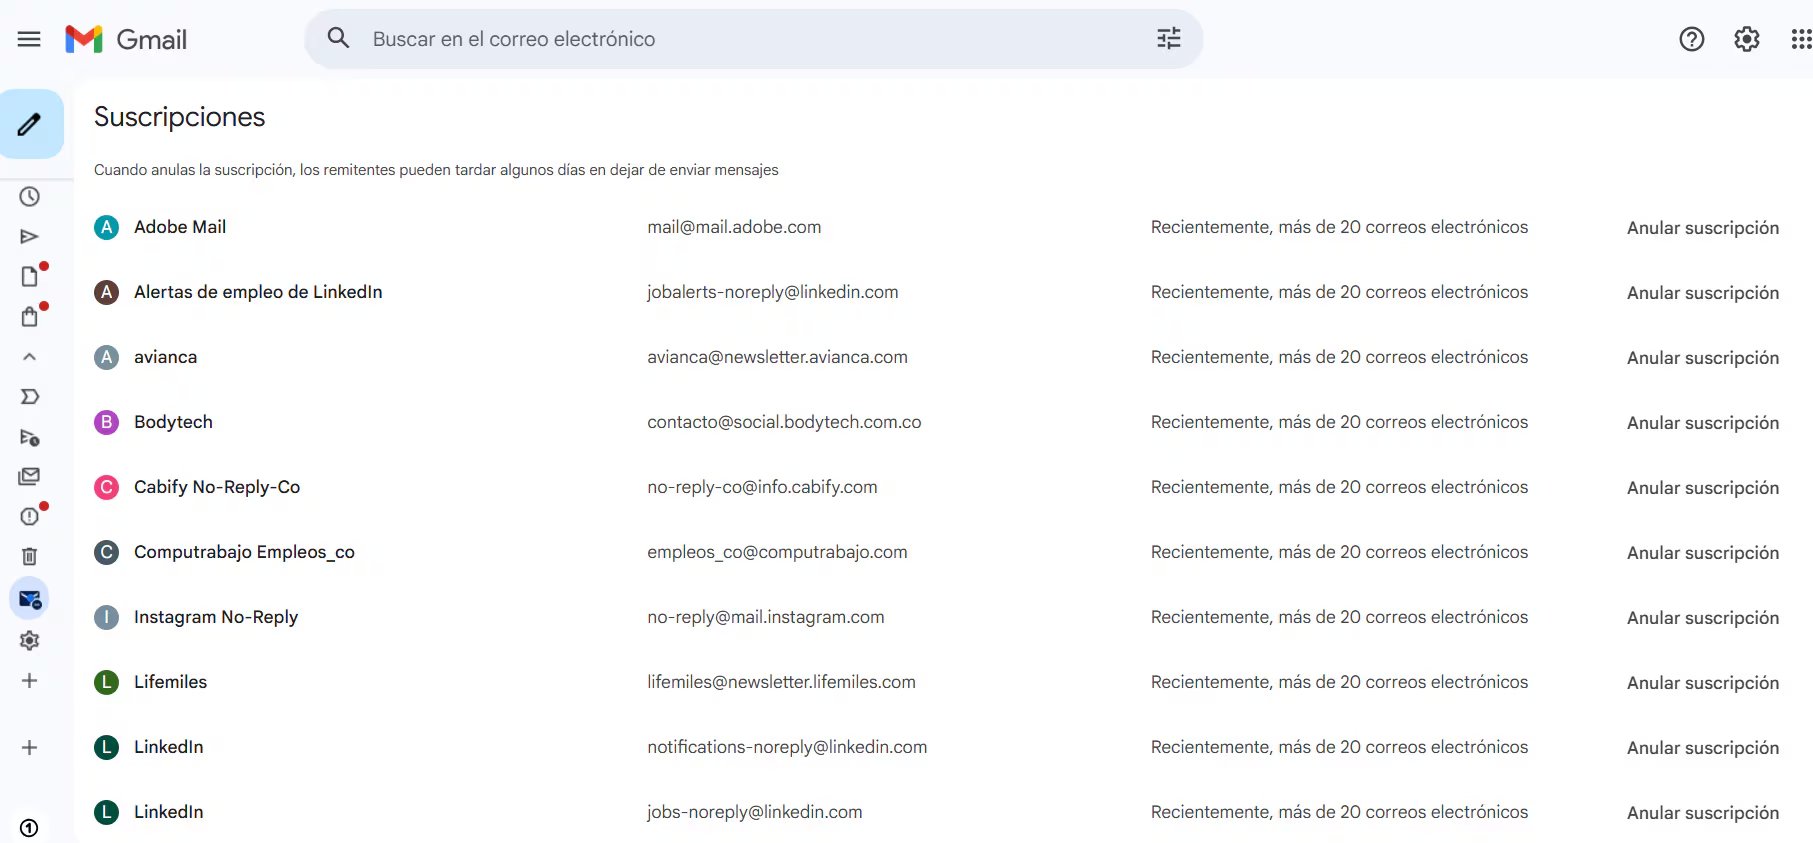
Task: Click avianca@newsletter.avianca.com address
Action: pyautogui.click(x=777, y=357)
